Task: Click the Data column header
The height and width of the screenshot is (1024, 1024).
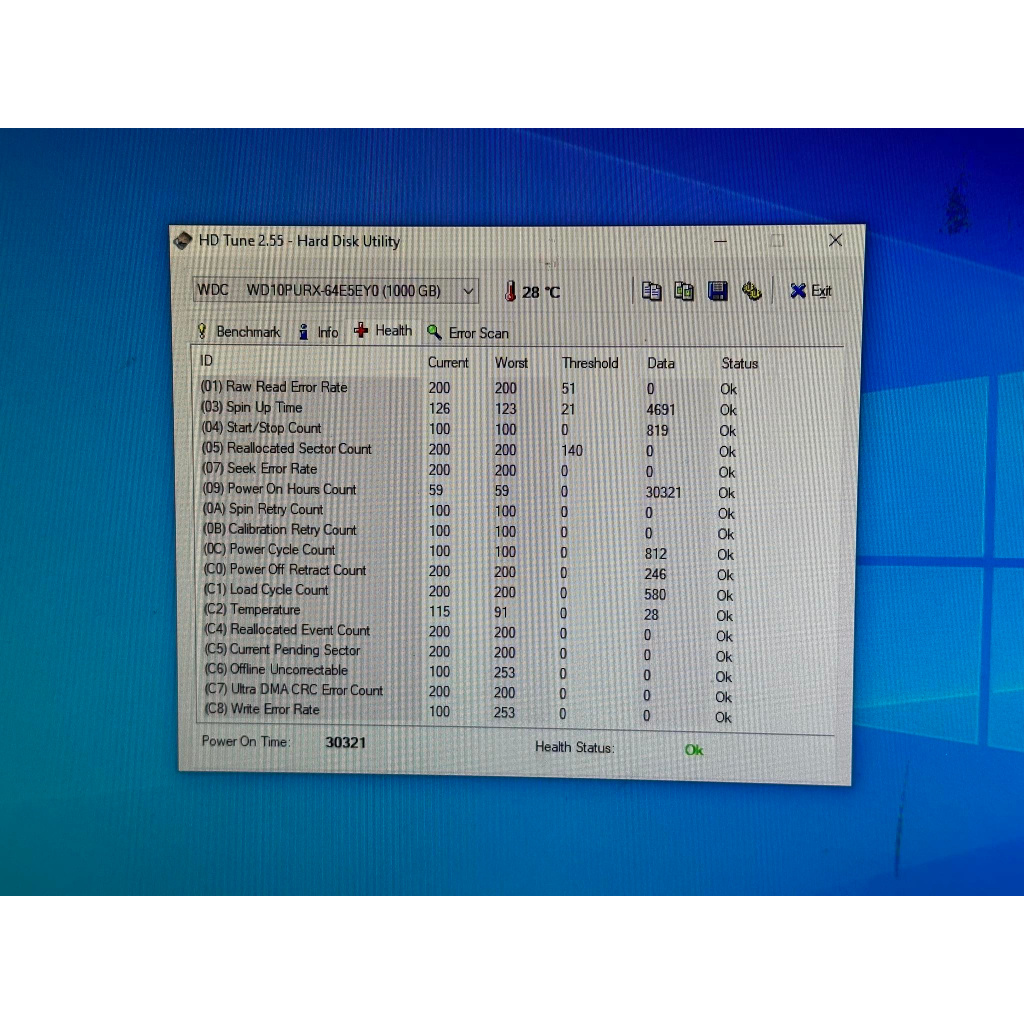Action: pos(660,363)
